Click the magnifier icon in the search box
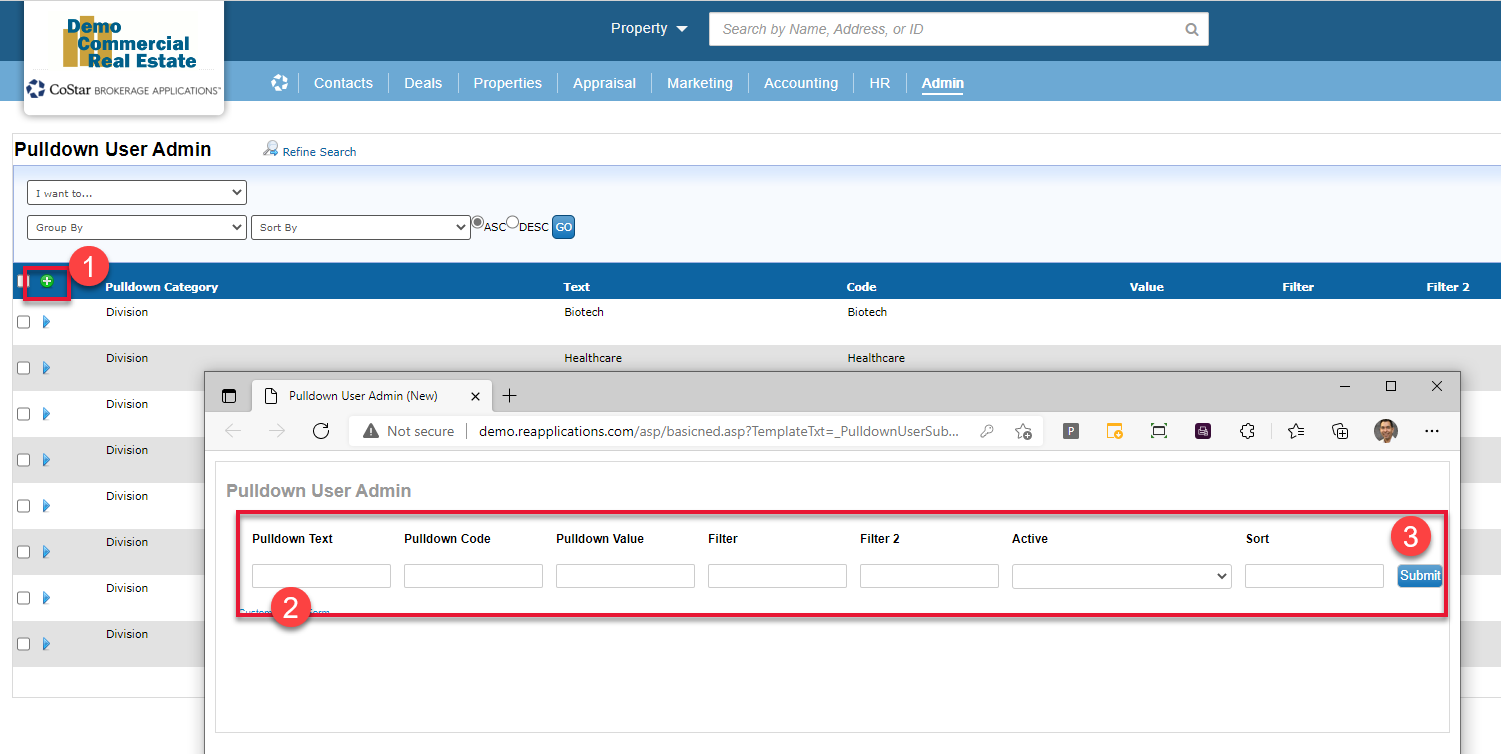 coord(1191,30)
